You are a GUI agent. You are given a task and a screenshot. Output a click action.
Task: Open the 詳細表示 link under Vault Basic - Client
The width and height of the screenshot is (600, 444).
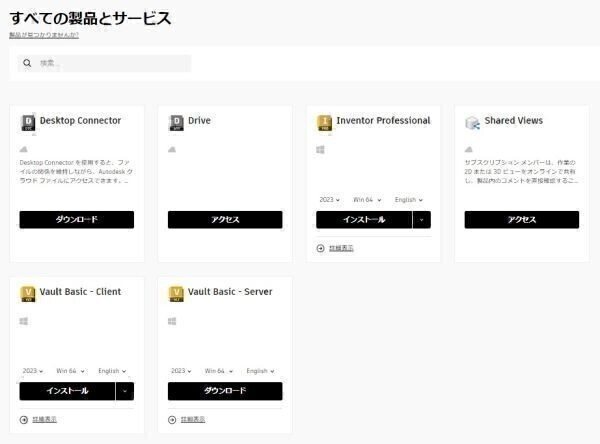pyautogui.click(x=44, y=420)
